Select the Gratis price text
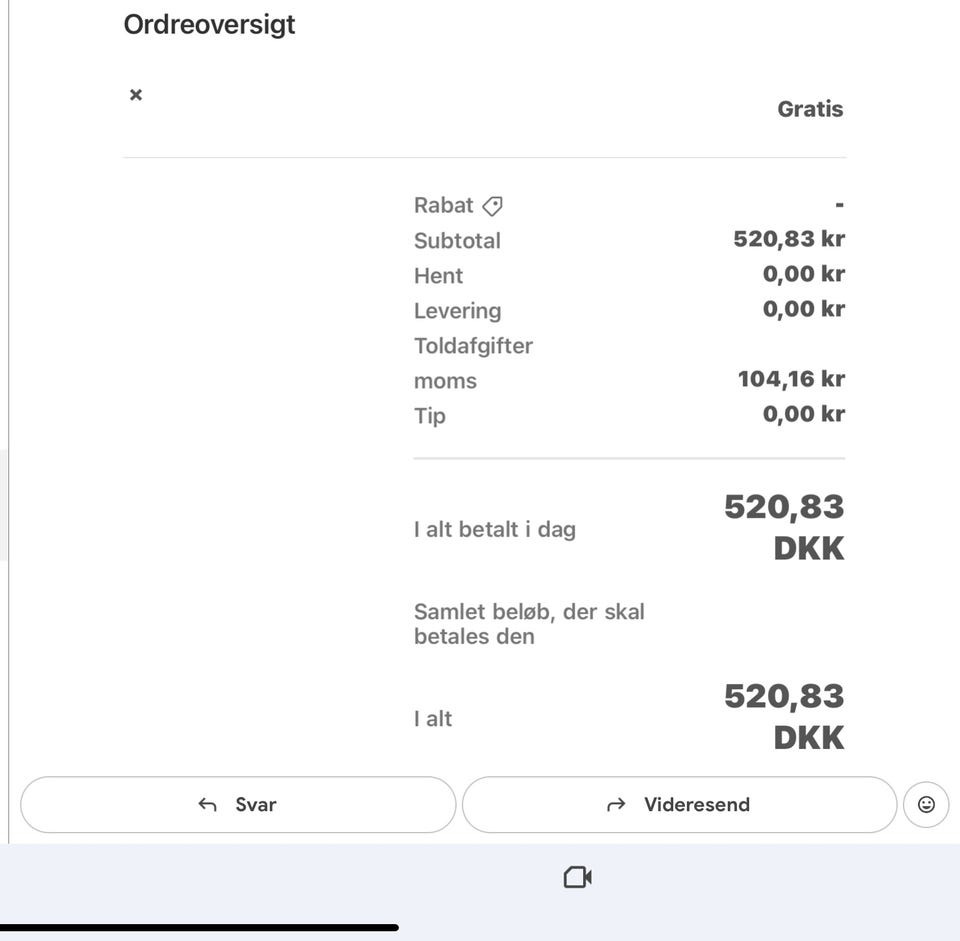Screen dimensions: 960x941 click(x=810, y=109)
